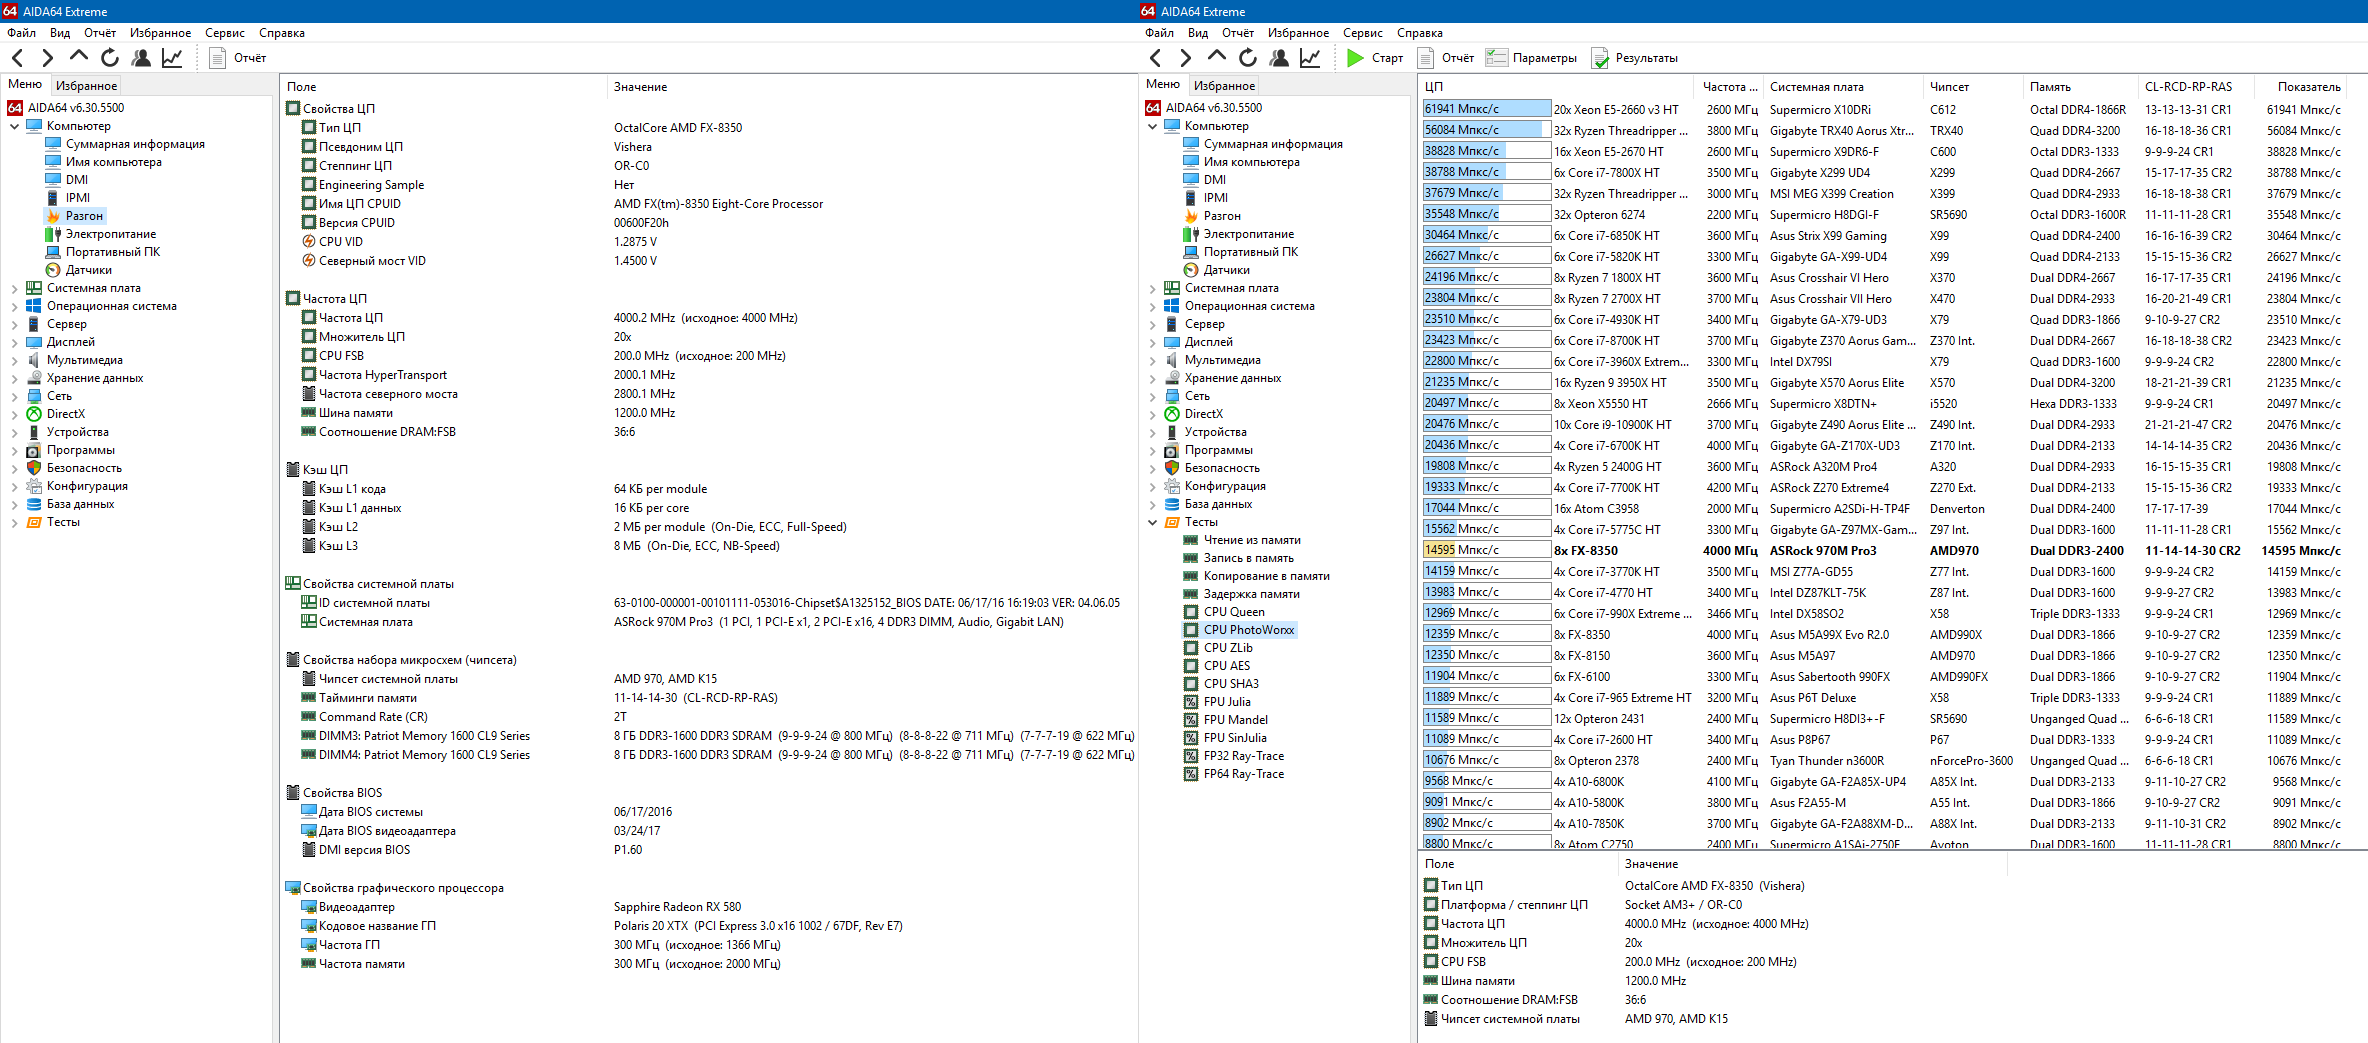Image resolution: width=2368 pixels, height=1043 pixels.
Task: Select Задержка памяти benchmark
Action: click(1242, 594)
